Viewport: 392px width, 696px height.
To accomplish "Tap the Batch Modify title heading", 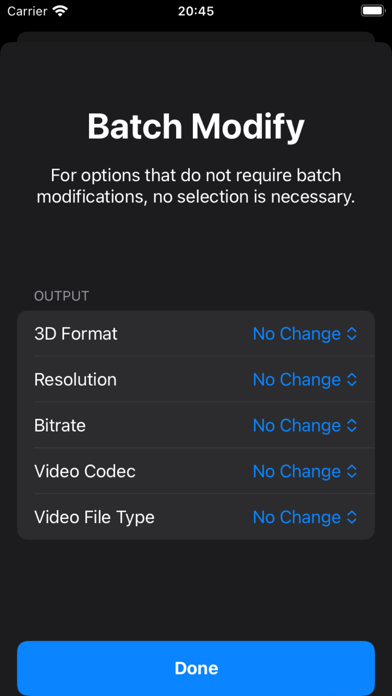I will (x=196, y=127).
